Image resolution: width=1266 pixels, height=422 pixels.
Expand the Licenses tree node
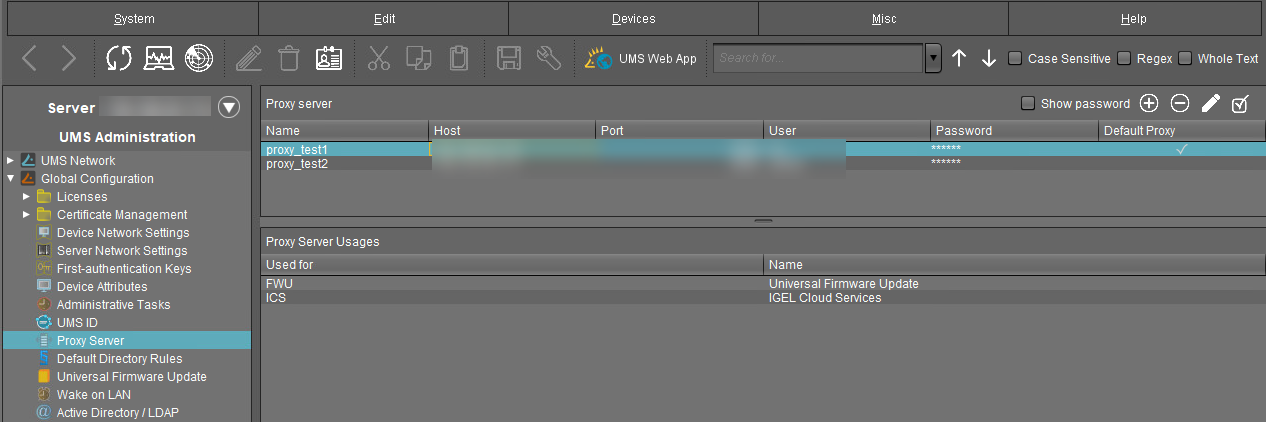tap(27, 197)
